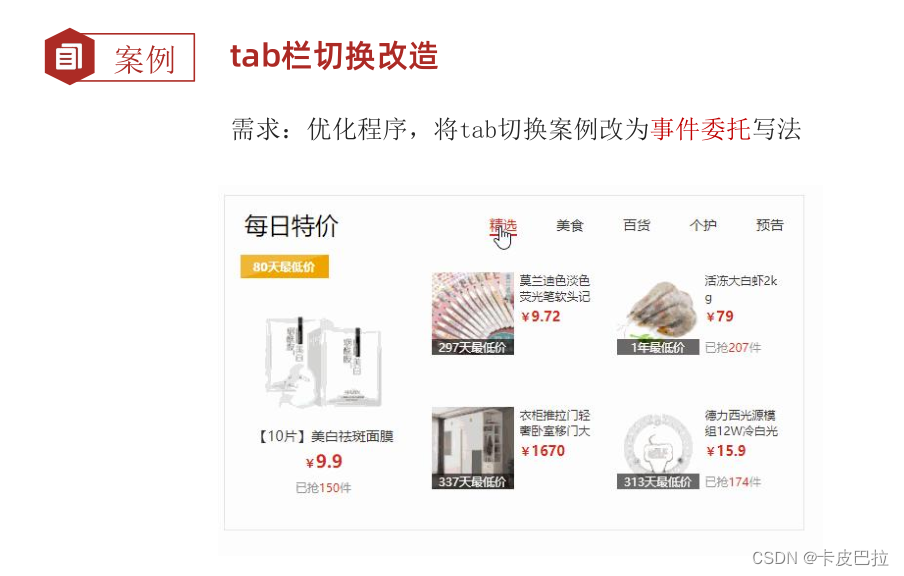The height and width of the screenshot is (576, 904).
Task: Click the highlighter pens product thumbnail
Action: [x=473, y=313]
